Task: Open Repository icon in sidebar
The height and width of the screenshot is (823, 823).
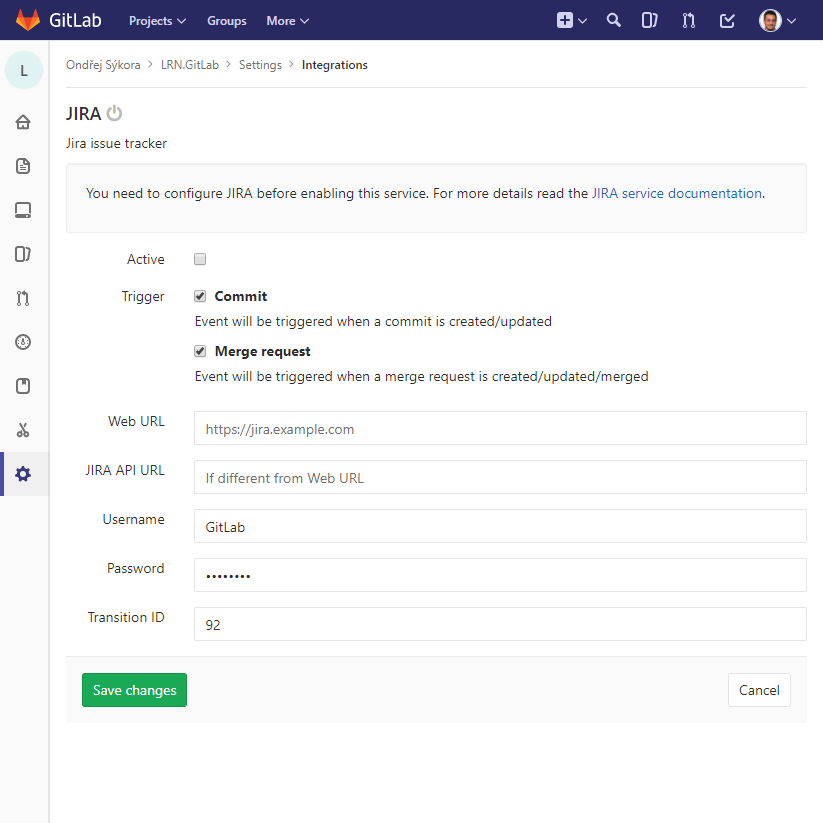Action: tap(23, 166)
